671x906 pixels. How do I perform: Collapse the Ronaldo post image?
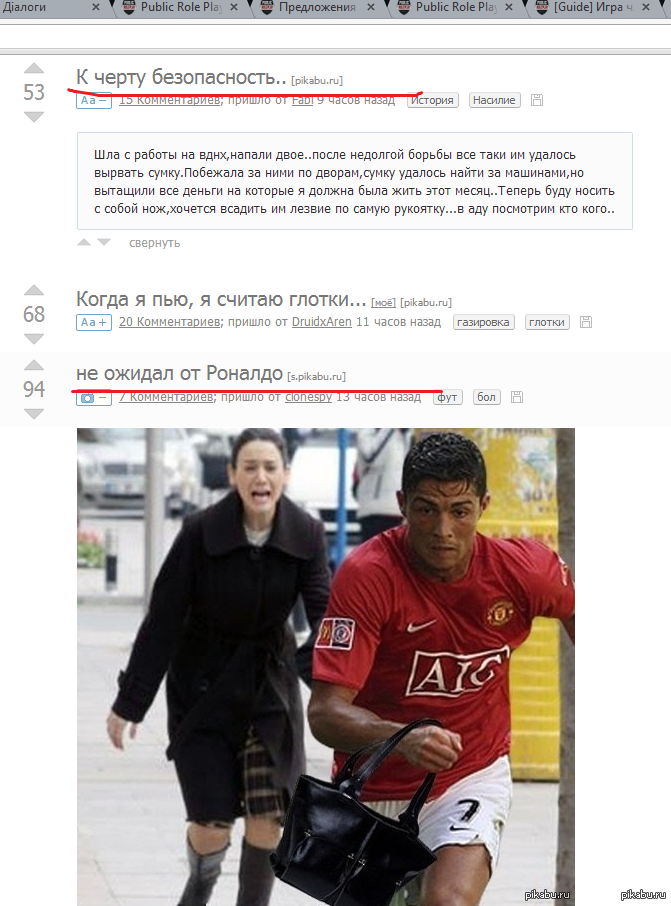94,398
